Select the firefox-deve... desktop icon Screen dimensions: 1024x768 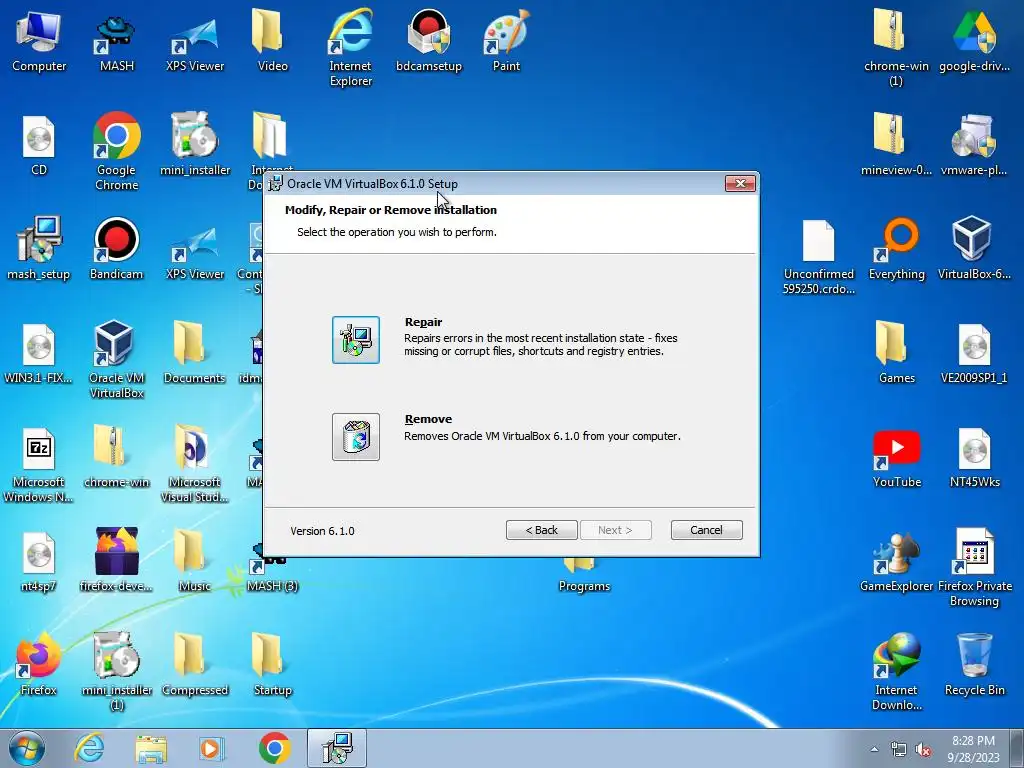click(116, 560)
